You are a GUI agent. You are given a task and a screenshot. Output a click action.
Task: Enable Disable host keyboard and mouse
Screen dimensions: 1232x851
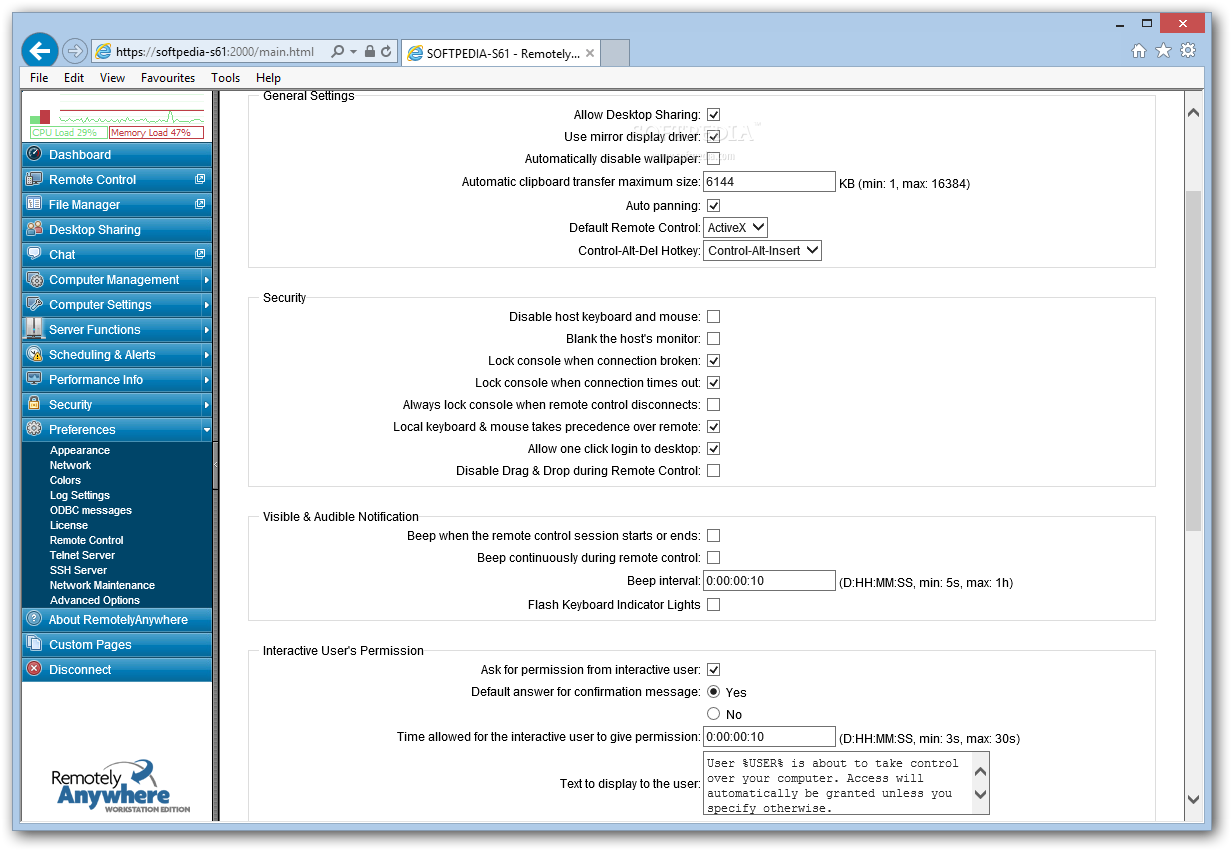[713, 317]
